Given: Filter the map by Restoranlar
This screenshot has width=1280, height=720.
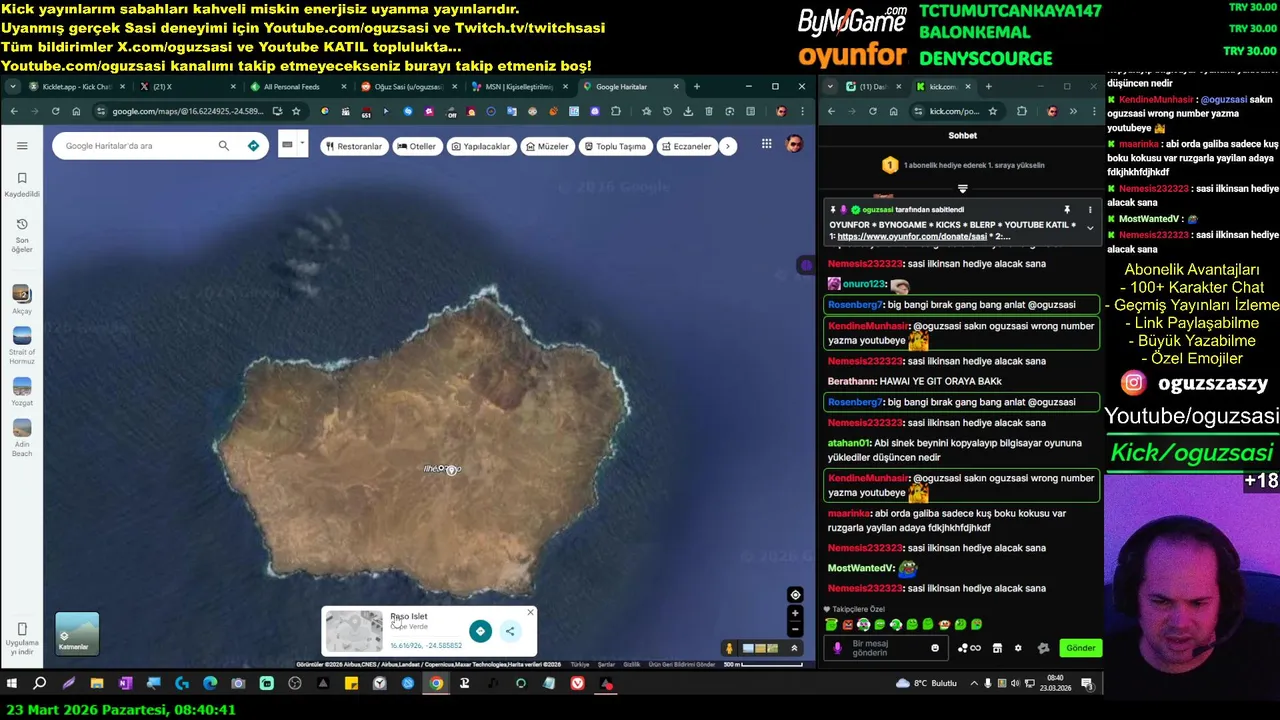Looking at the screenshot, I should coord(354,146).
